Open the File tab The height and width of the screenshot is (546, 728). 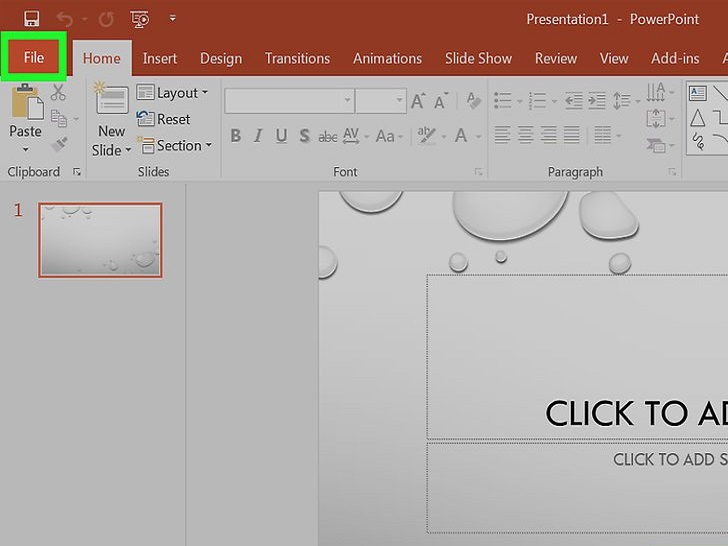34,57
